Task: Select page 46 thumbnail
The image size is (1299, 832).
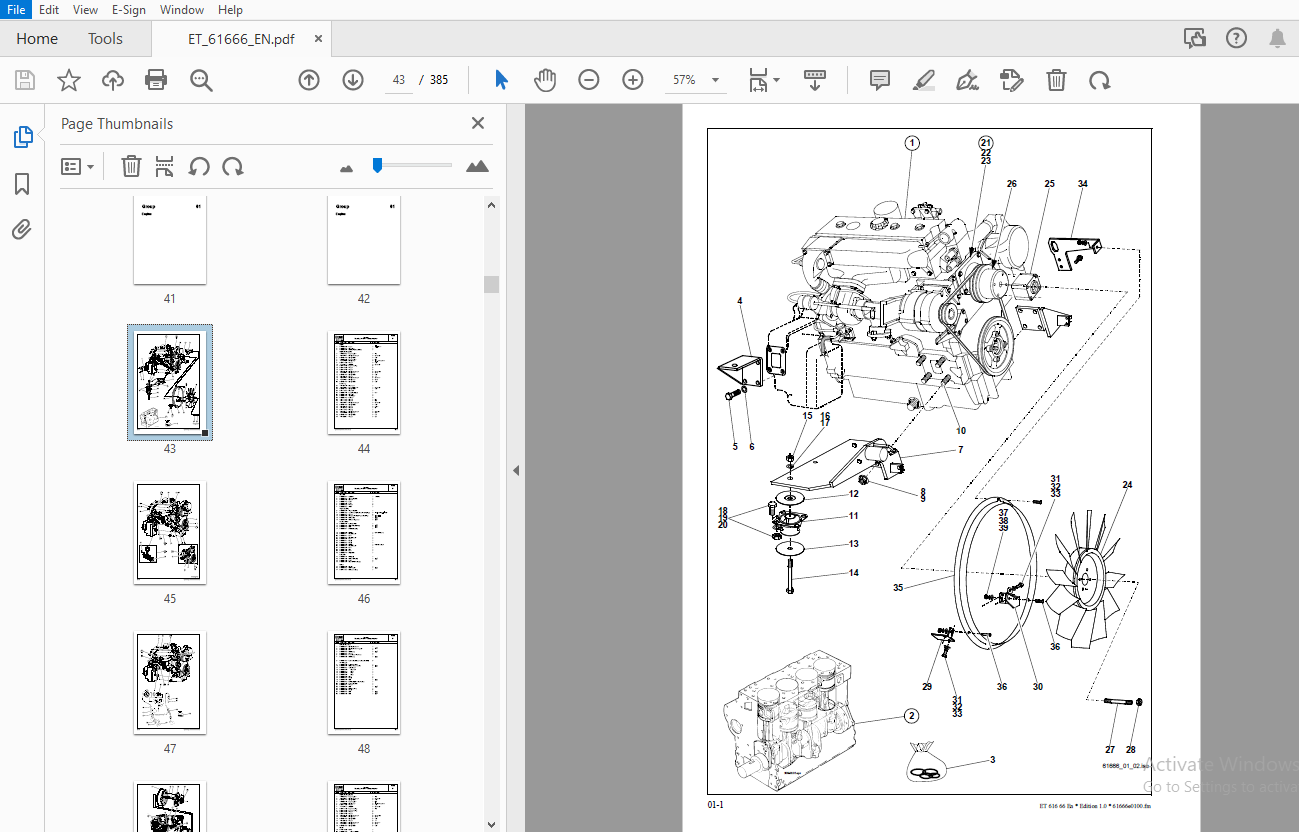Action: (x=364, y=533)
